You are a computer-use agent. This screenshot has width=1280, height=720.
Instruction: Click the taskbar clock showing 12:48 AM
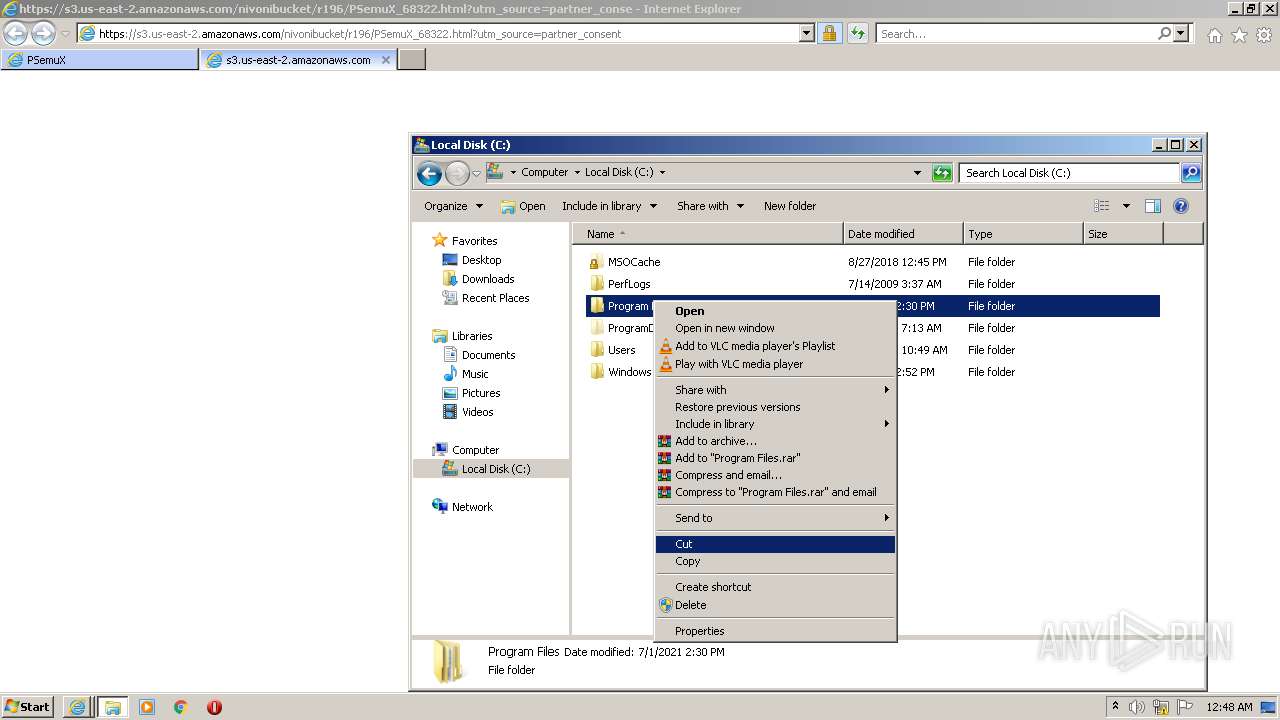tap(1229, 707)
